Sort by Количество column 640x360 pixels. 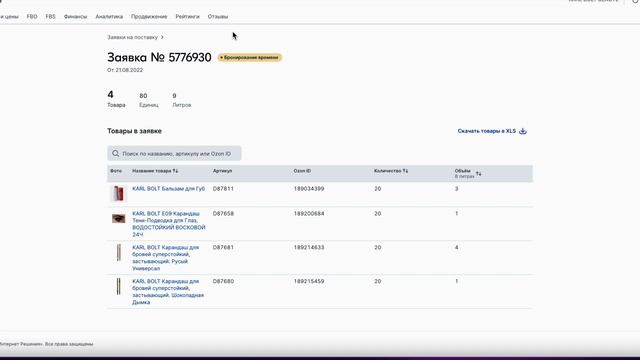pyautogui.click(x=391, y=171)
